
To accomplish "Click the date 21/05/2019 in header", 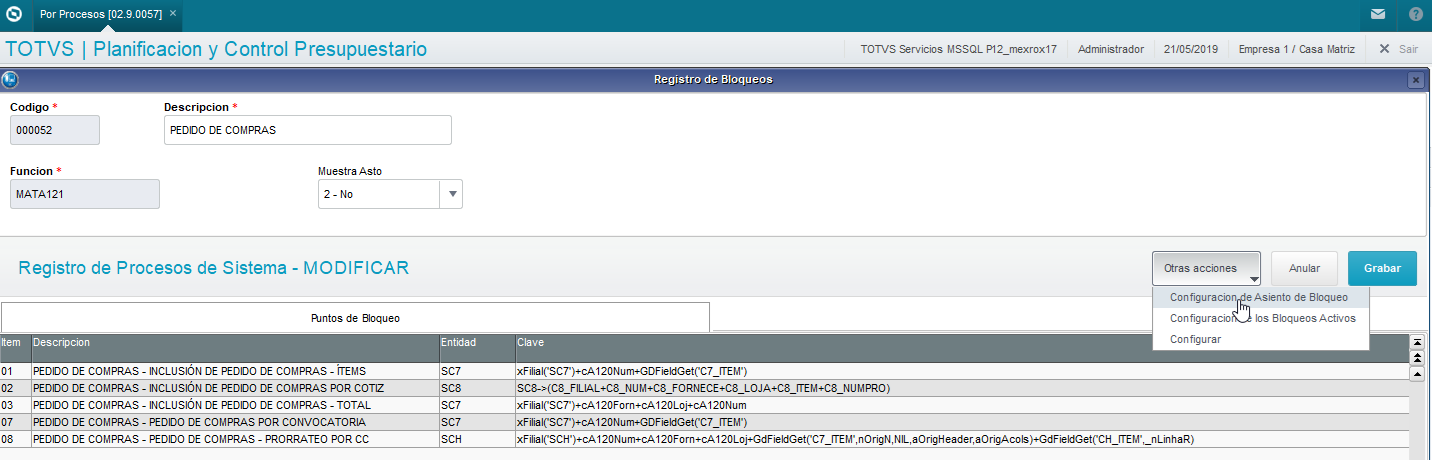I will click(1191, 48).
